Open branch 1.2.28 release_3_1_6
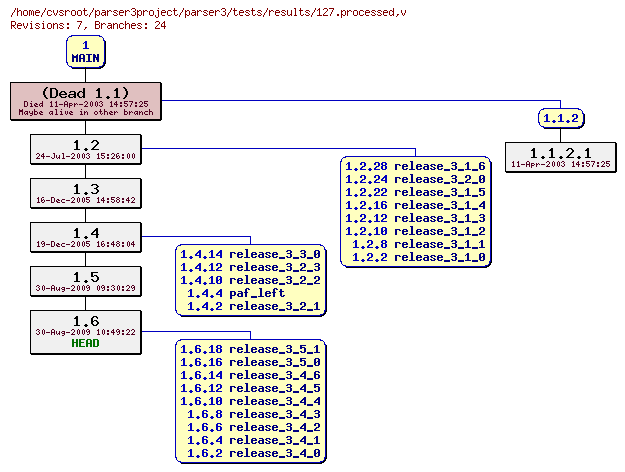The height and width of the screenshot is (472, 625). click(415, 166)
